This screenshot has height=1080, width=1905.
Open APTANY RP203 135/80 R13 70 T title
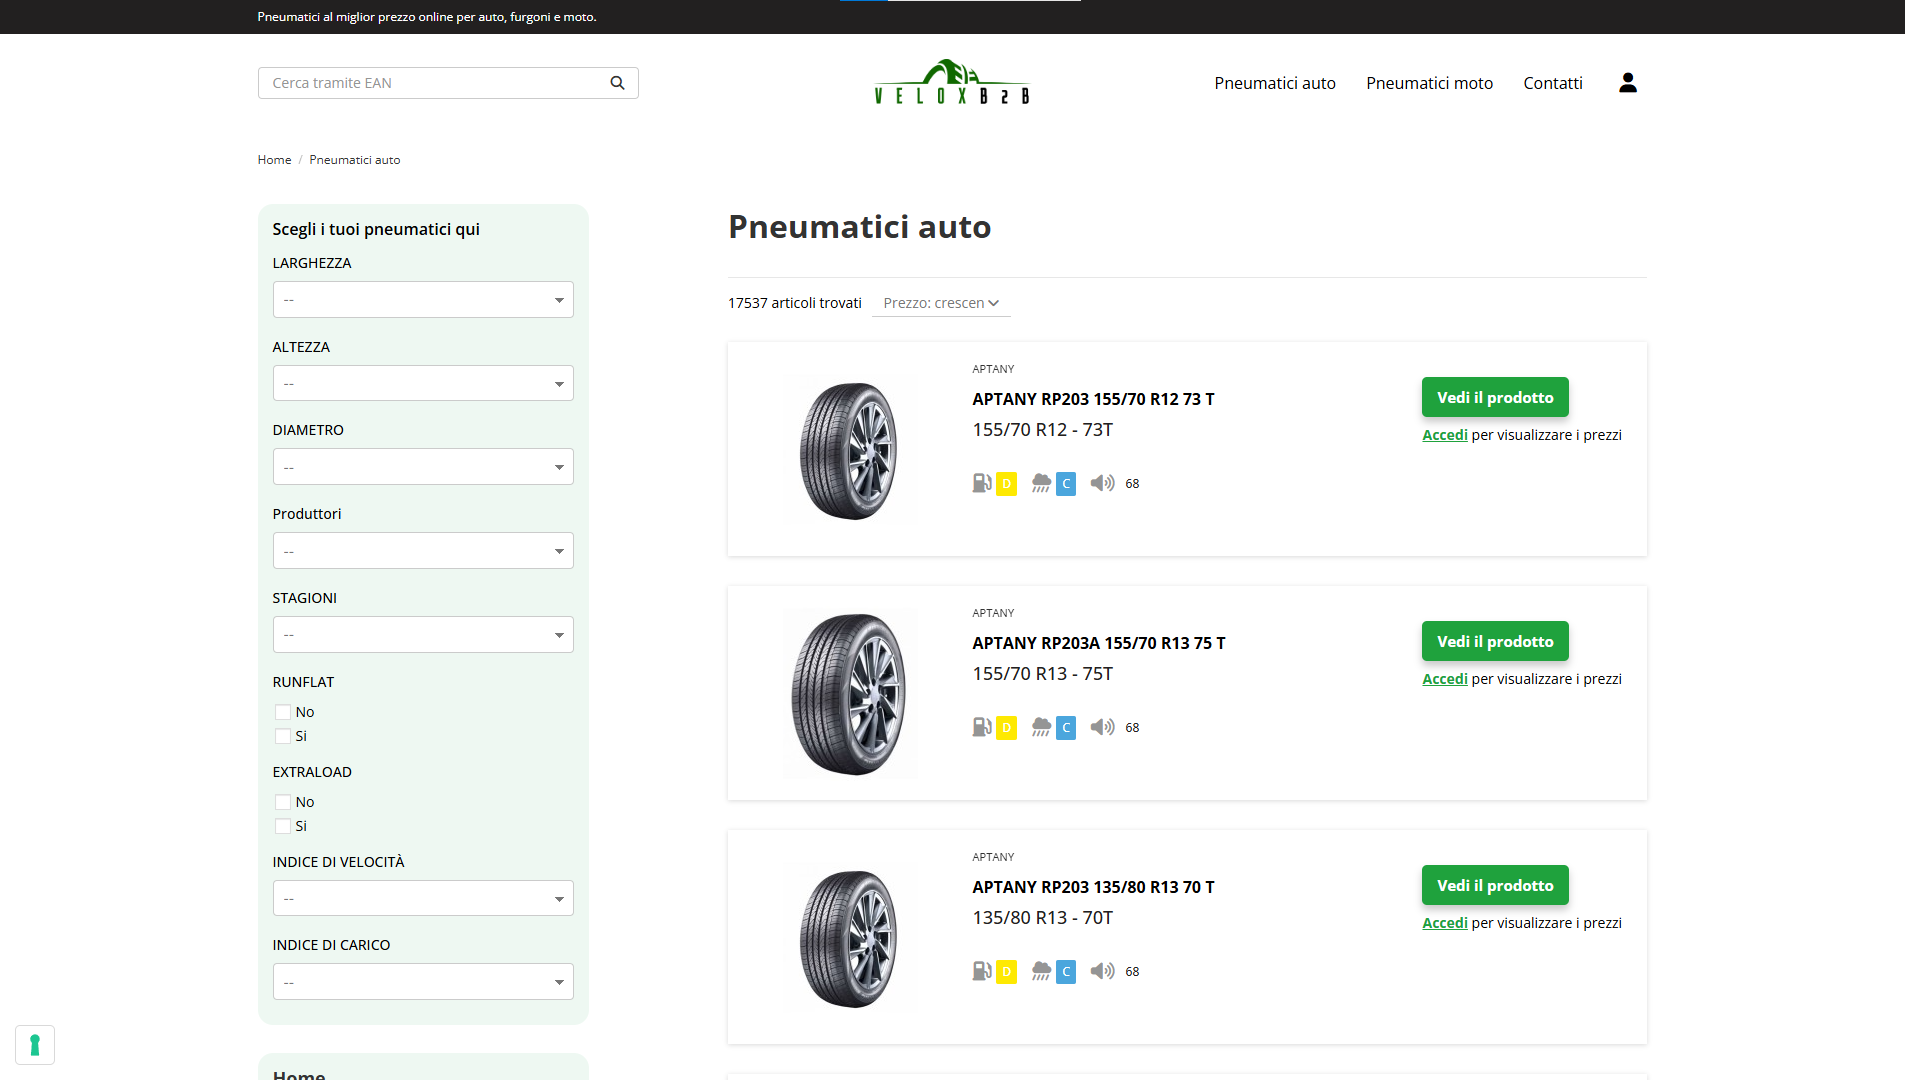point(1093,887)
